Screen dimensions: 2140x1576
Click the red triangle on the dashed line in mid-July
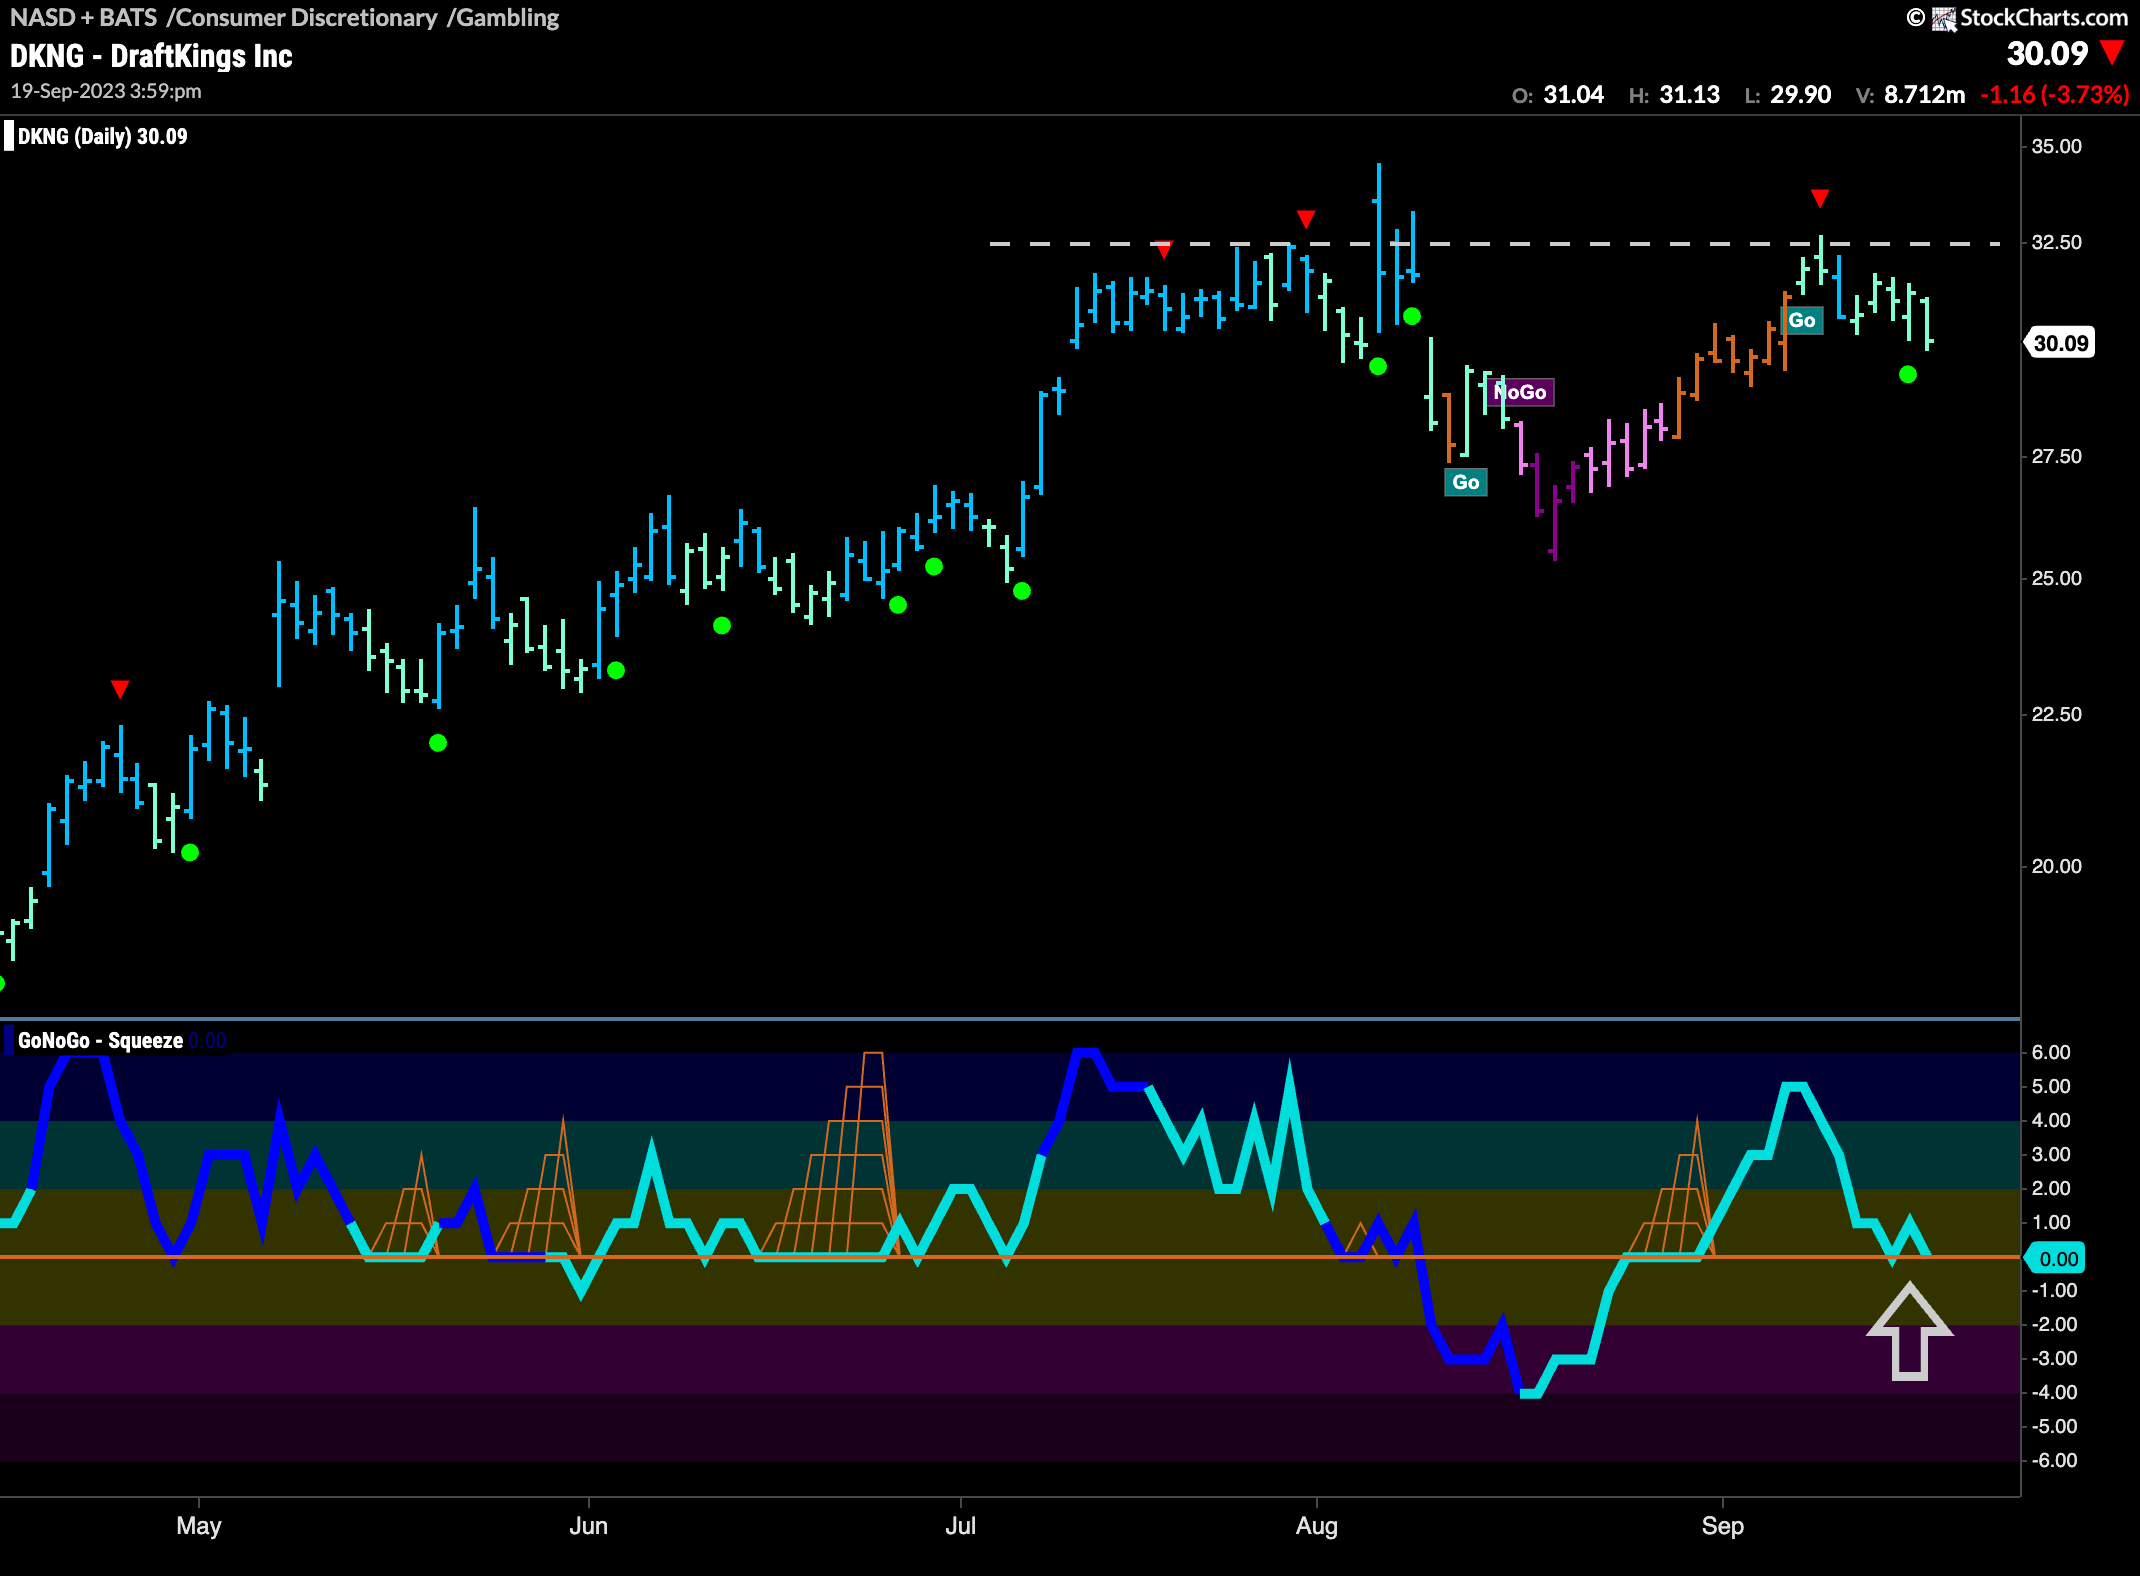point(1162,249)
